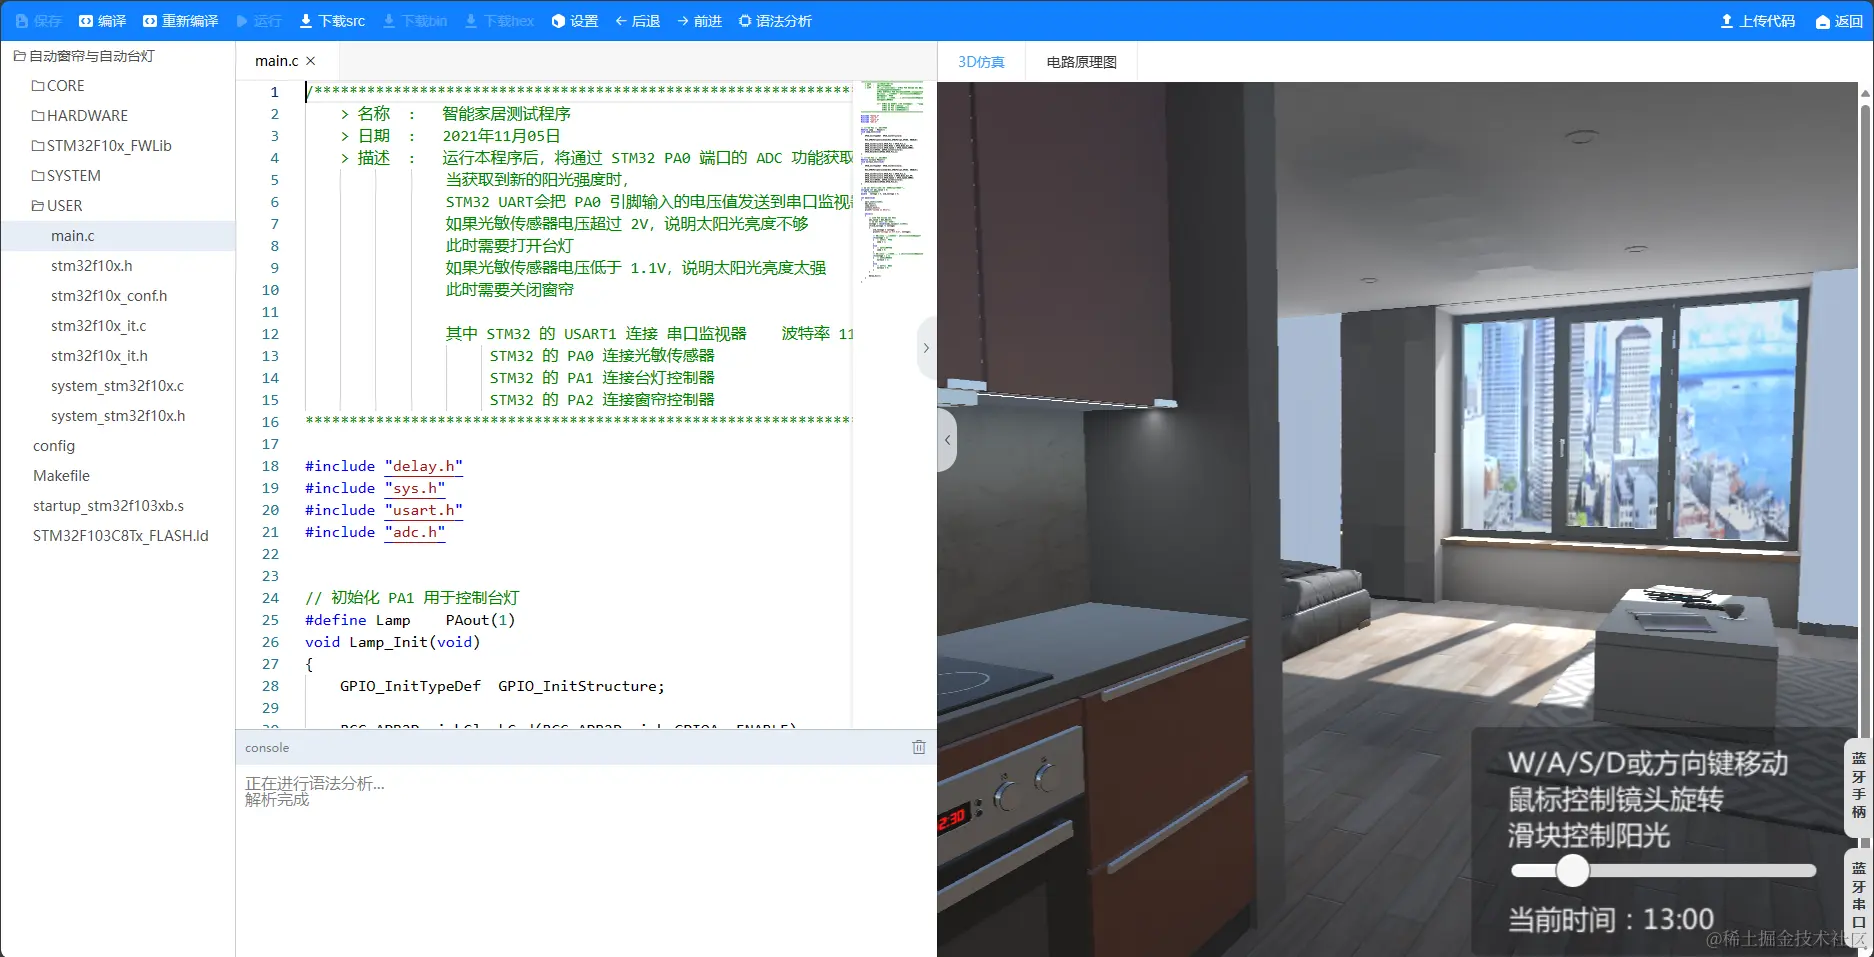
Task: Click 上传代码 upload code button
Action: (x=1757, y=21)
